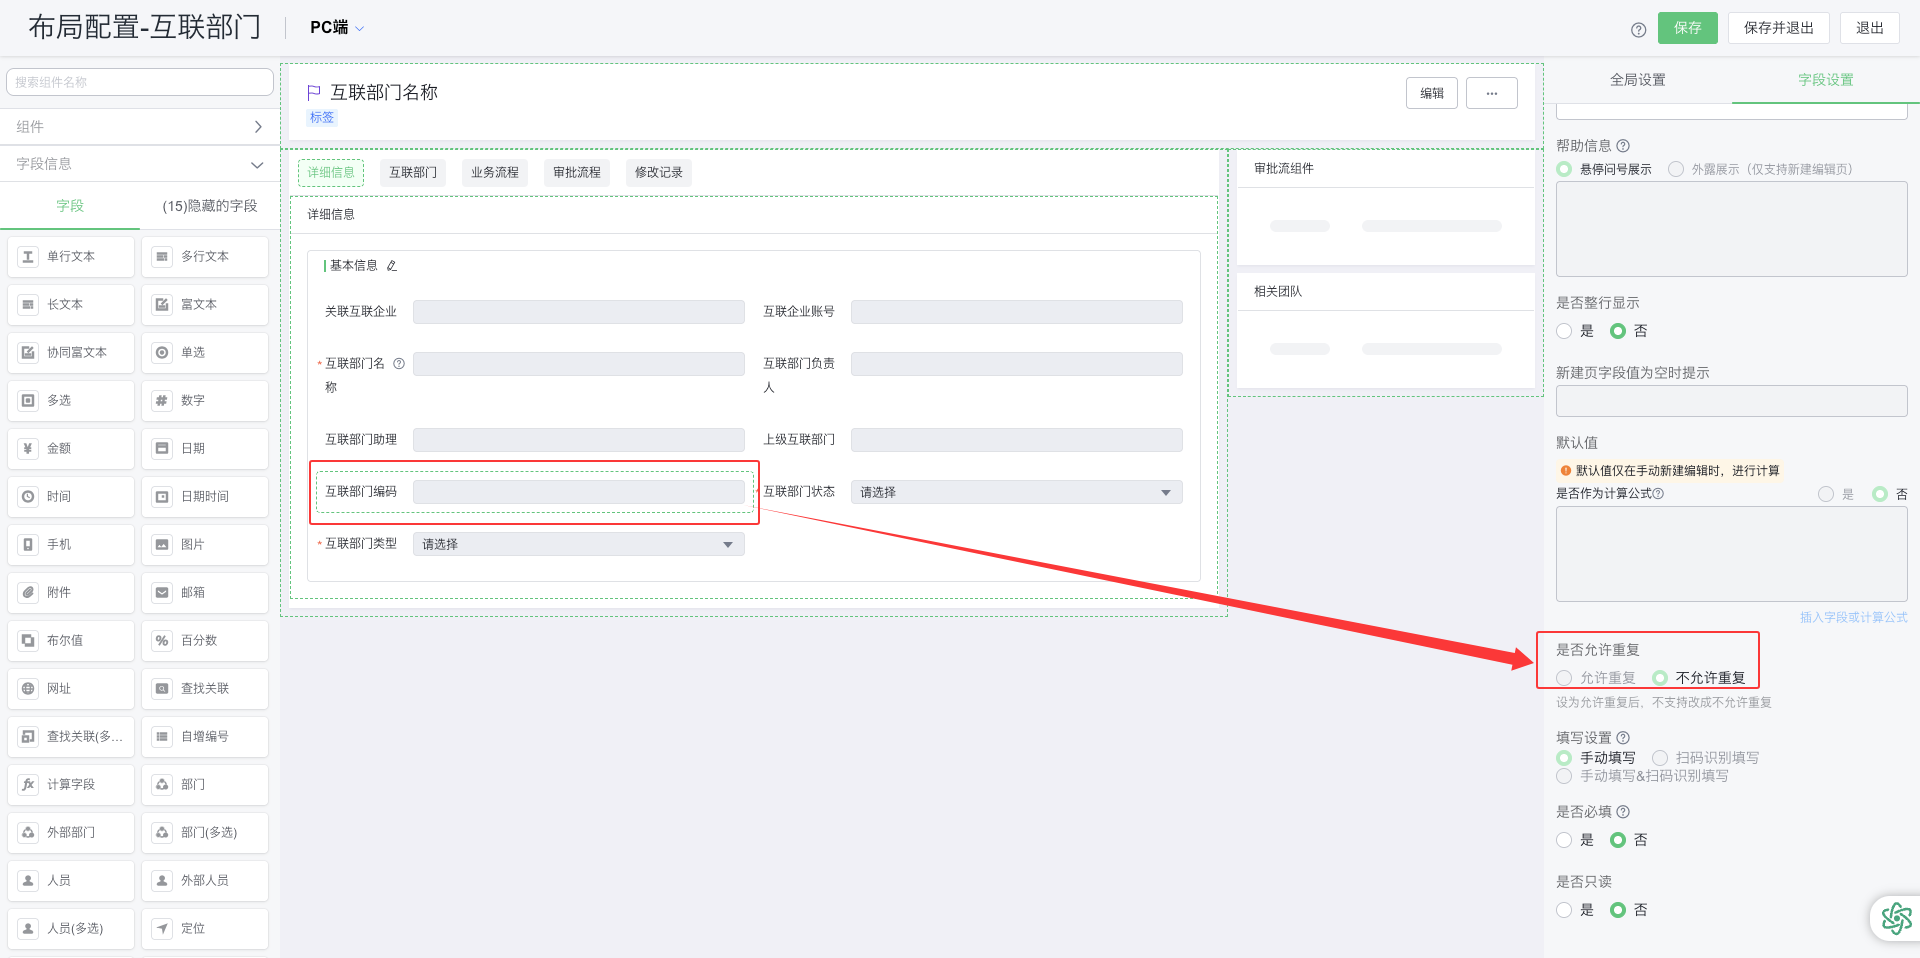Click the 标签 tag under title
The image size is (1920, 958).
[x=322, y=118]
